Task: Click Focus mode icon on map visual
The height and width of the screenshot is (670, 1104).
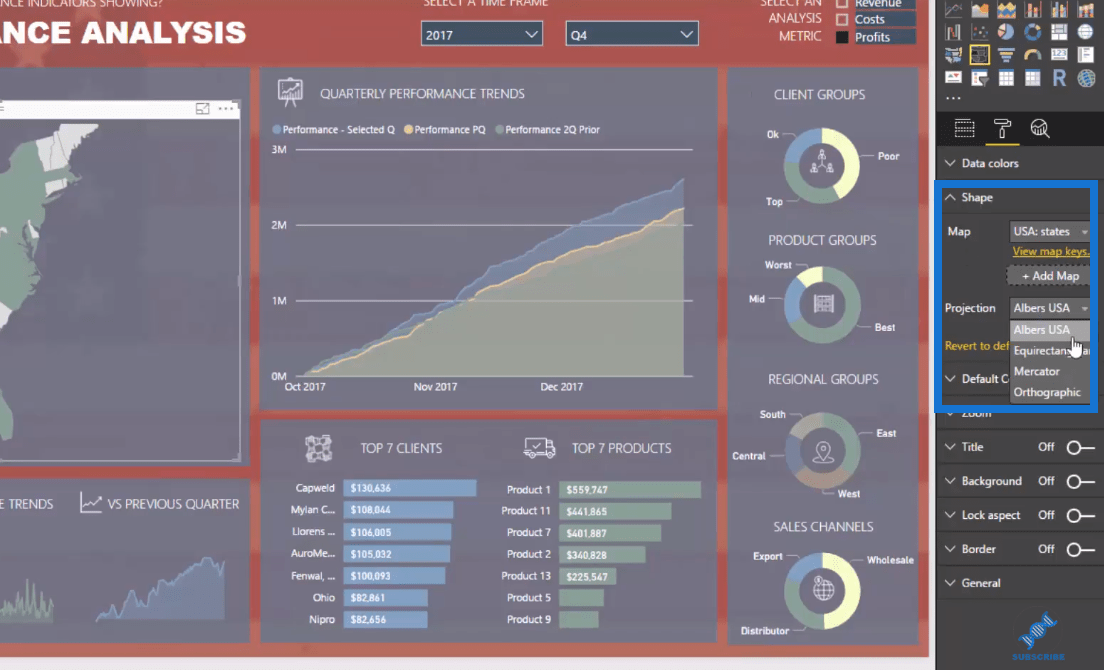Action: [x=202, y=108]
